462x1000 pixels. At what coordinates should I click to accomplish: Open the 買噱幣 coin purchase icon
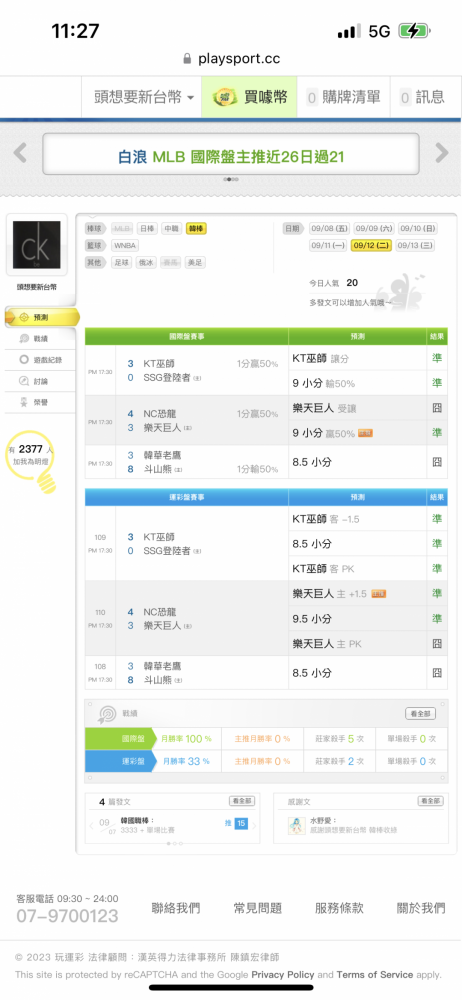pyautogui.click(x=225, y=97)
